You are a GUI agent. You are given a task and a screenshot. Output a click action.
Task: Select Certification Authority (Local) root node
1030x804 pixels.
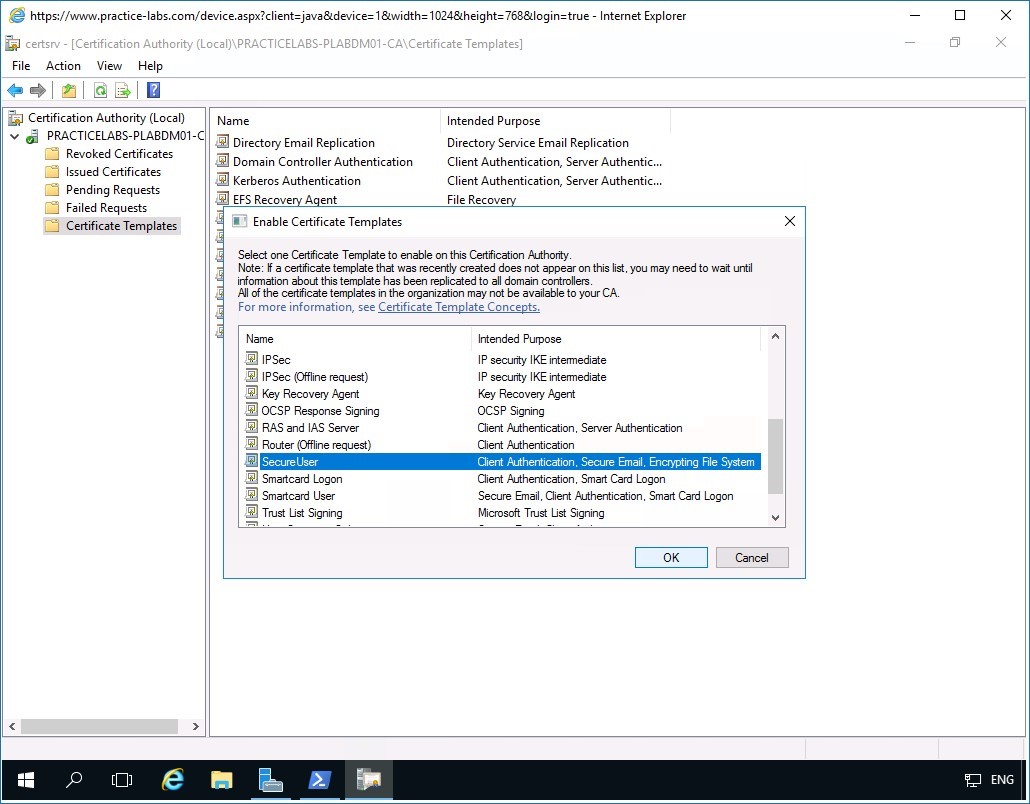point(106,118)
